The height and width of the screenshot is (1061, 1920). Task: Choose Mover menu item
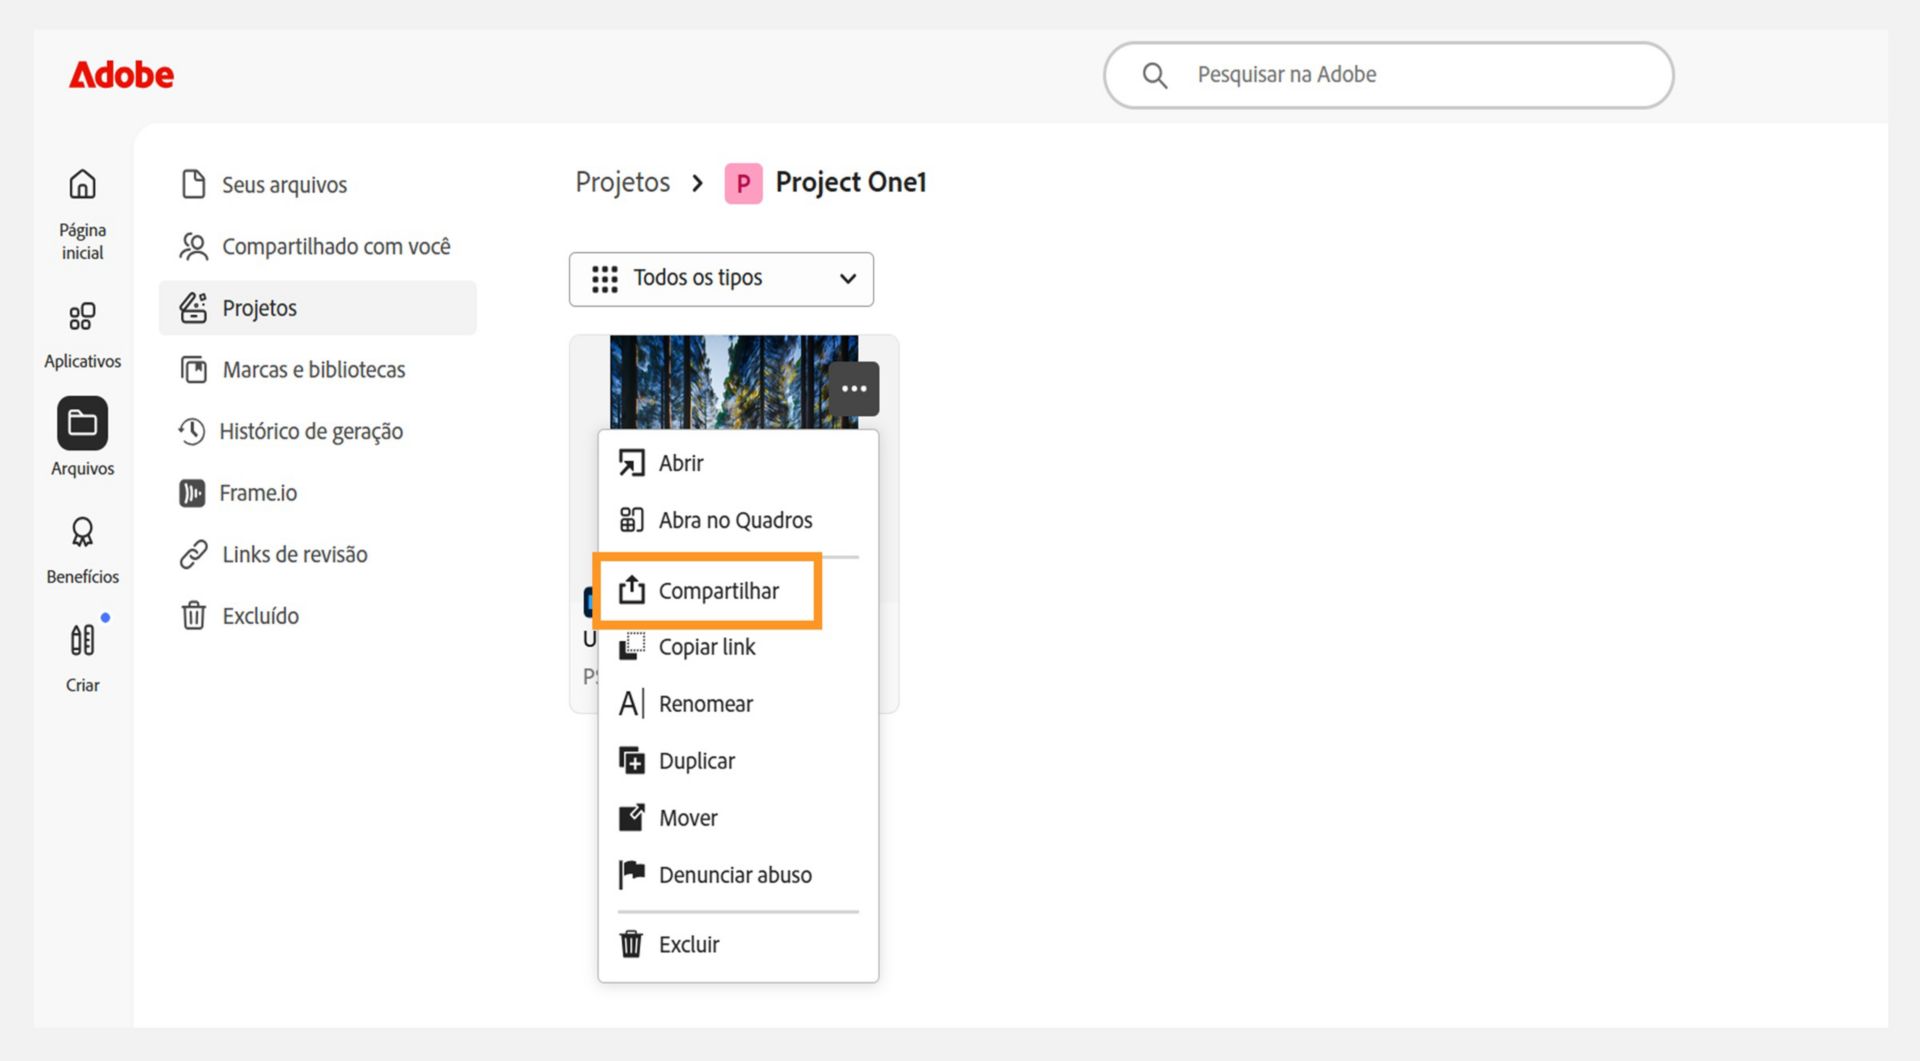[x=738, y=818]
